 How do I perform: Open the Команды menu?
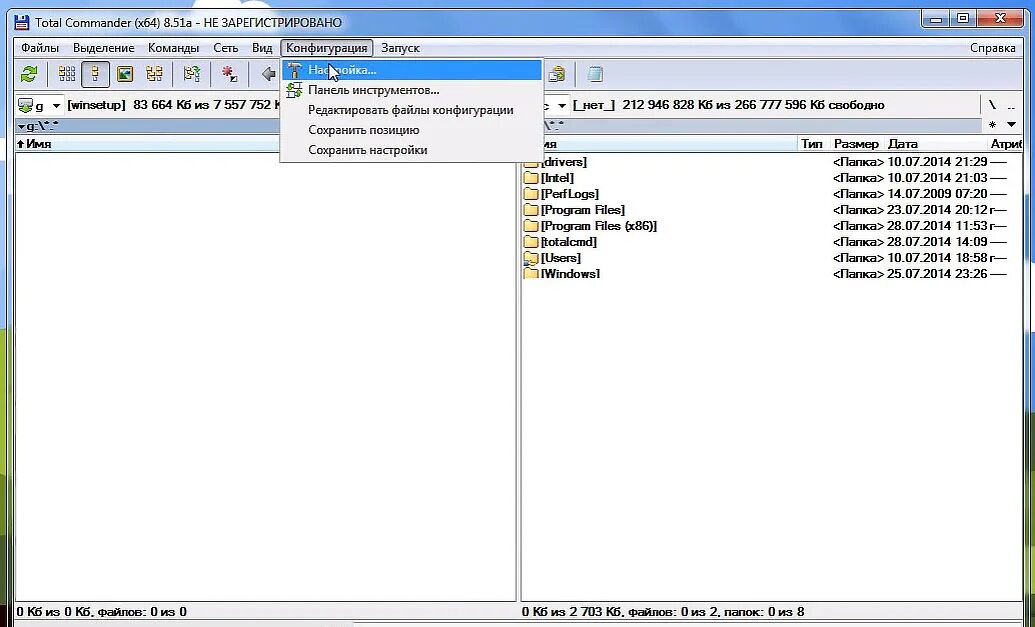pyautogui.click(x=174, y=48)
